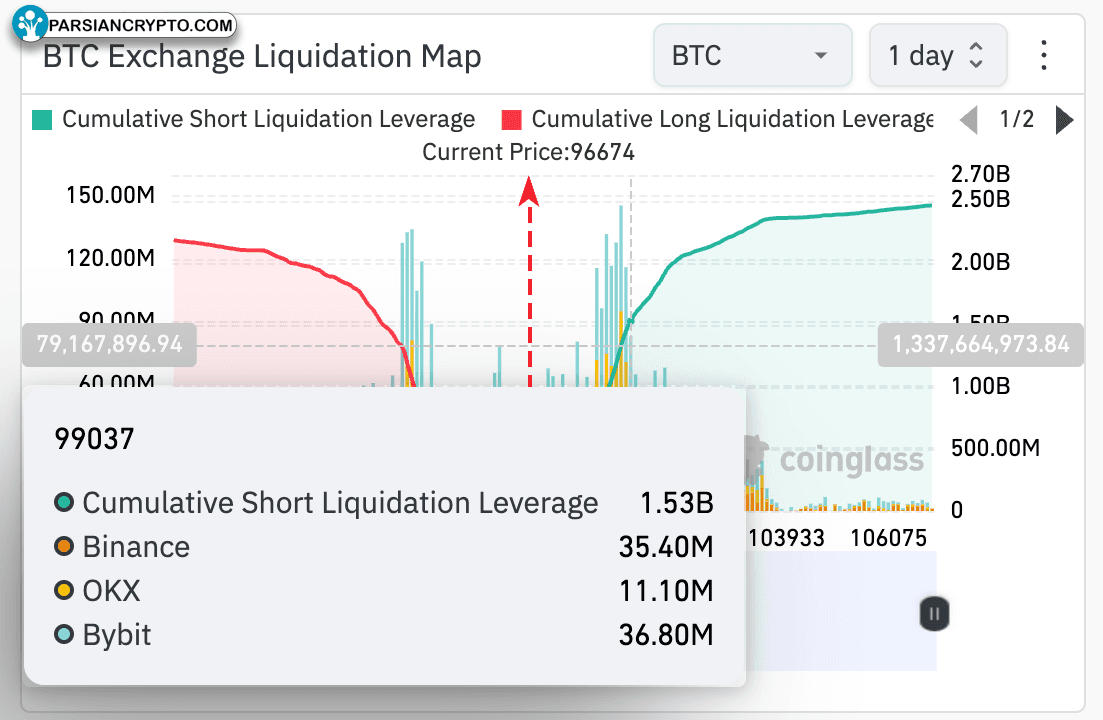This screenshot has width=1103, height=720.
Task: Click the pause handle on range slider
Action: (x=934, y=614)
